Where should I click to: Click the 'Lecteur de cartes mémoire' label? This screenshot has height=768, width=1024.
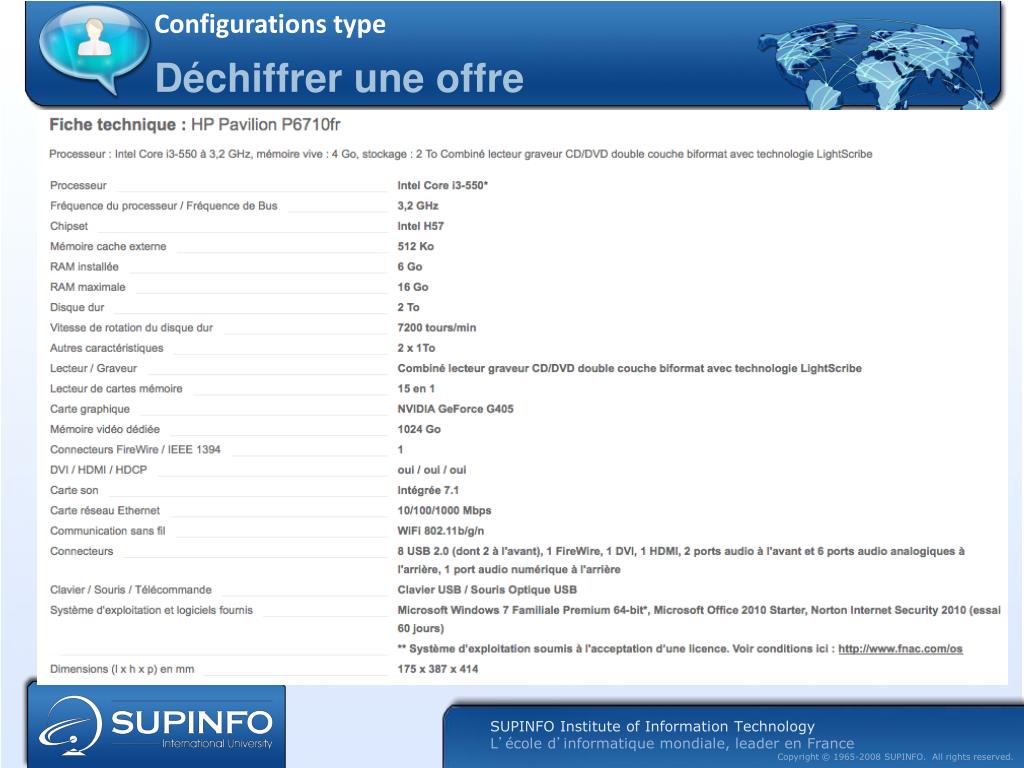point(116,389)
